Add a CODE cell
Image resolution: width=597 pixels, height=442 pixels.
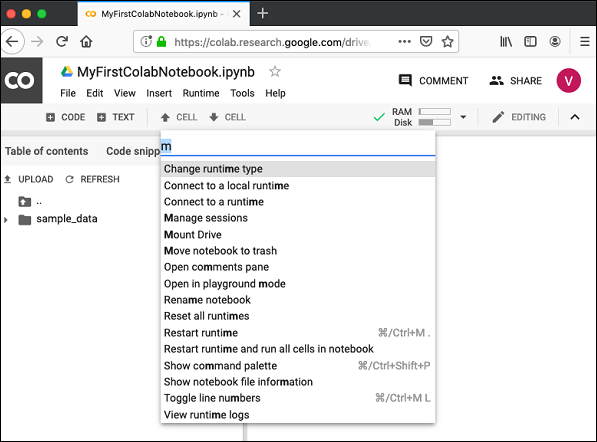tap(65, 117)
